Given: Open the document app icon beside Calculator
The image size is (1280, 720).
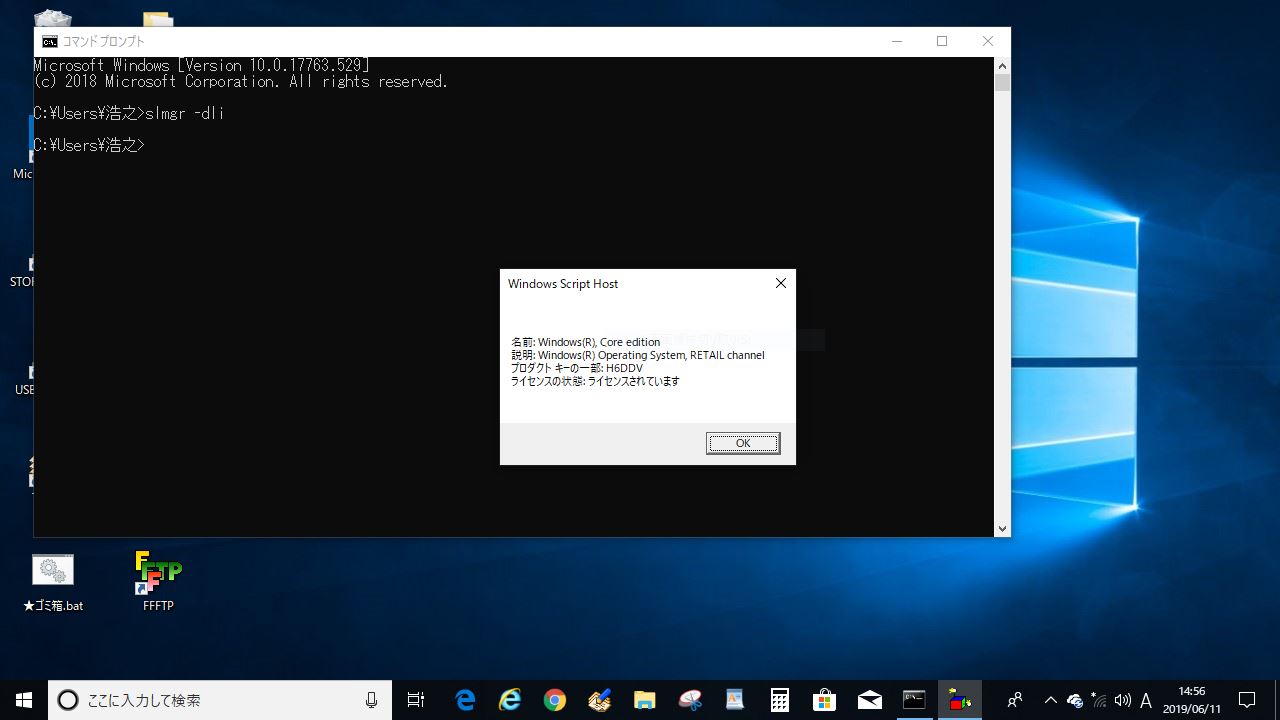Looking at the screenshot, I should (735, 700).
